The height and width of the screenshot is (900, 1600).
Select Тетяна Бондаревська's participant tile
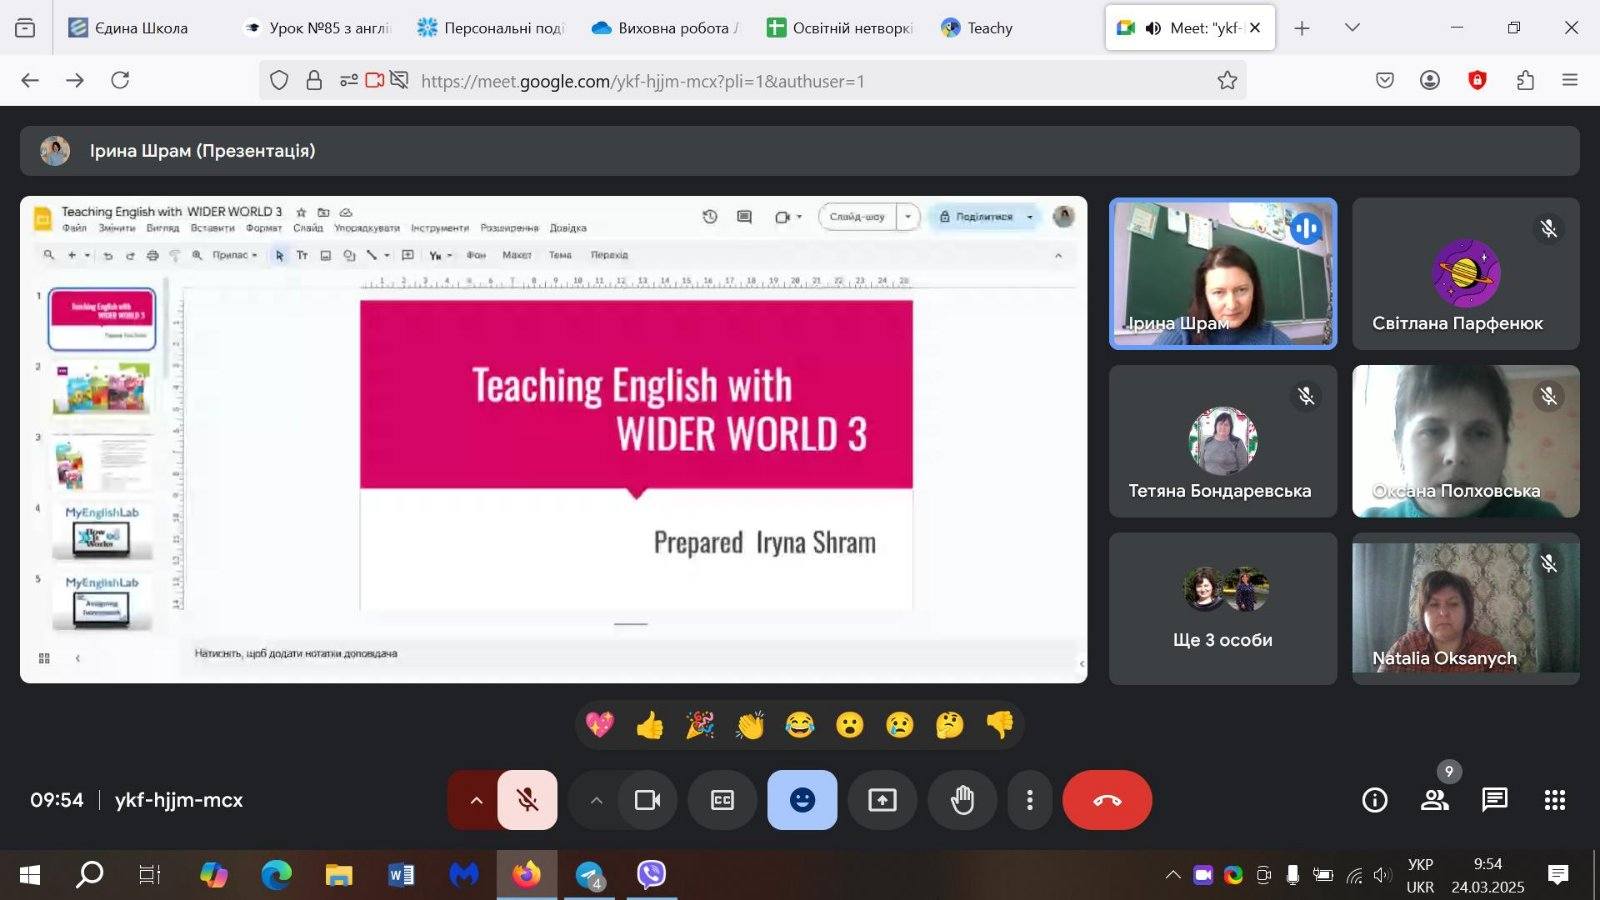click(x=1223, y=441)
